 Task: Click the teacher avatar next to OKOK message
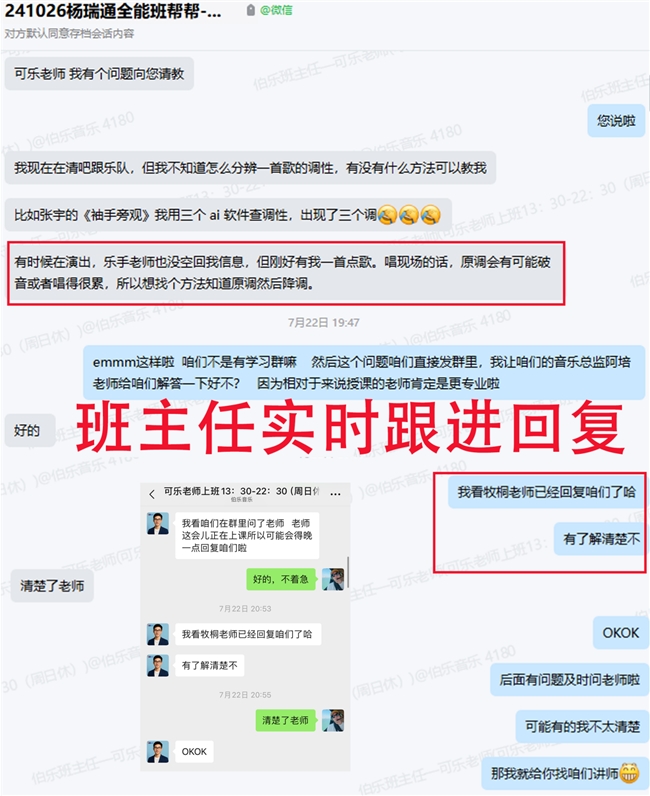[x=158, y=751]
